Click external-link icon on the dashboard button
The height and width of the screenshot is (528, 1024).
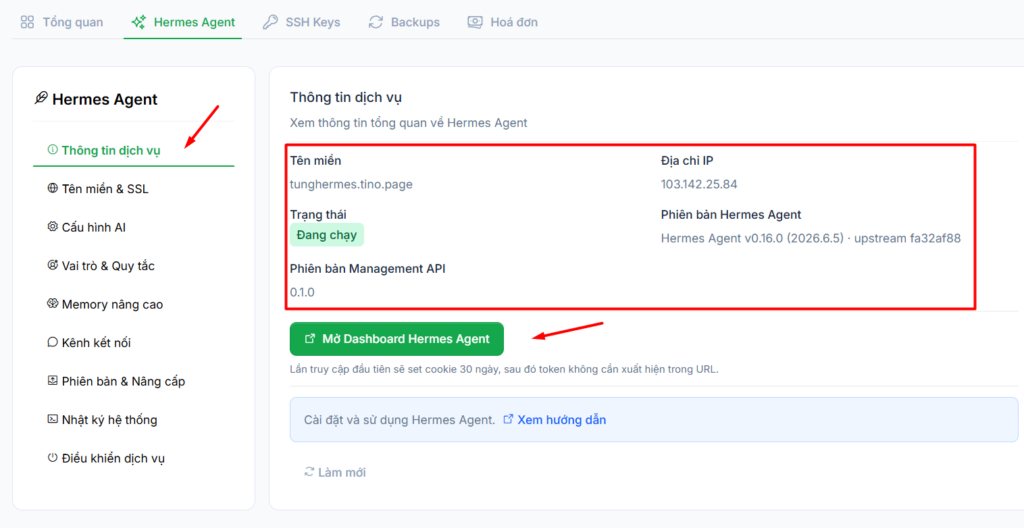click(310, 339)
